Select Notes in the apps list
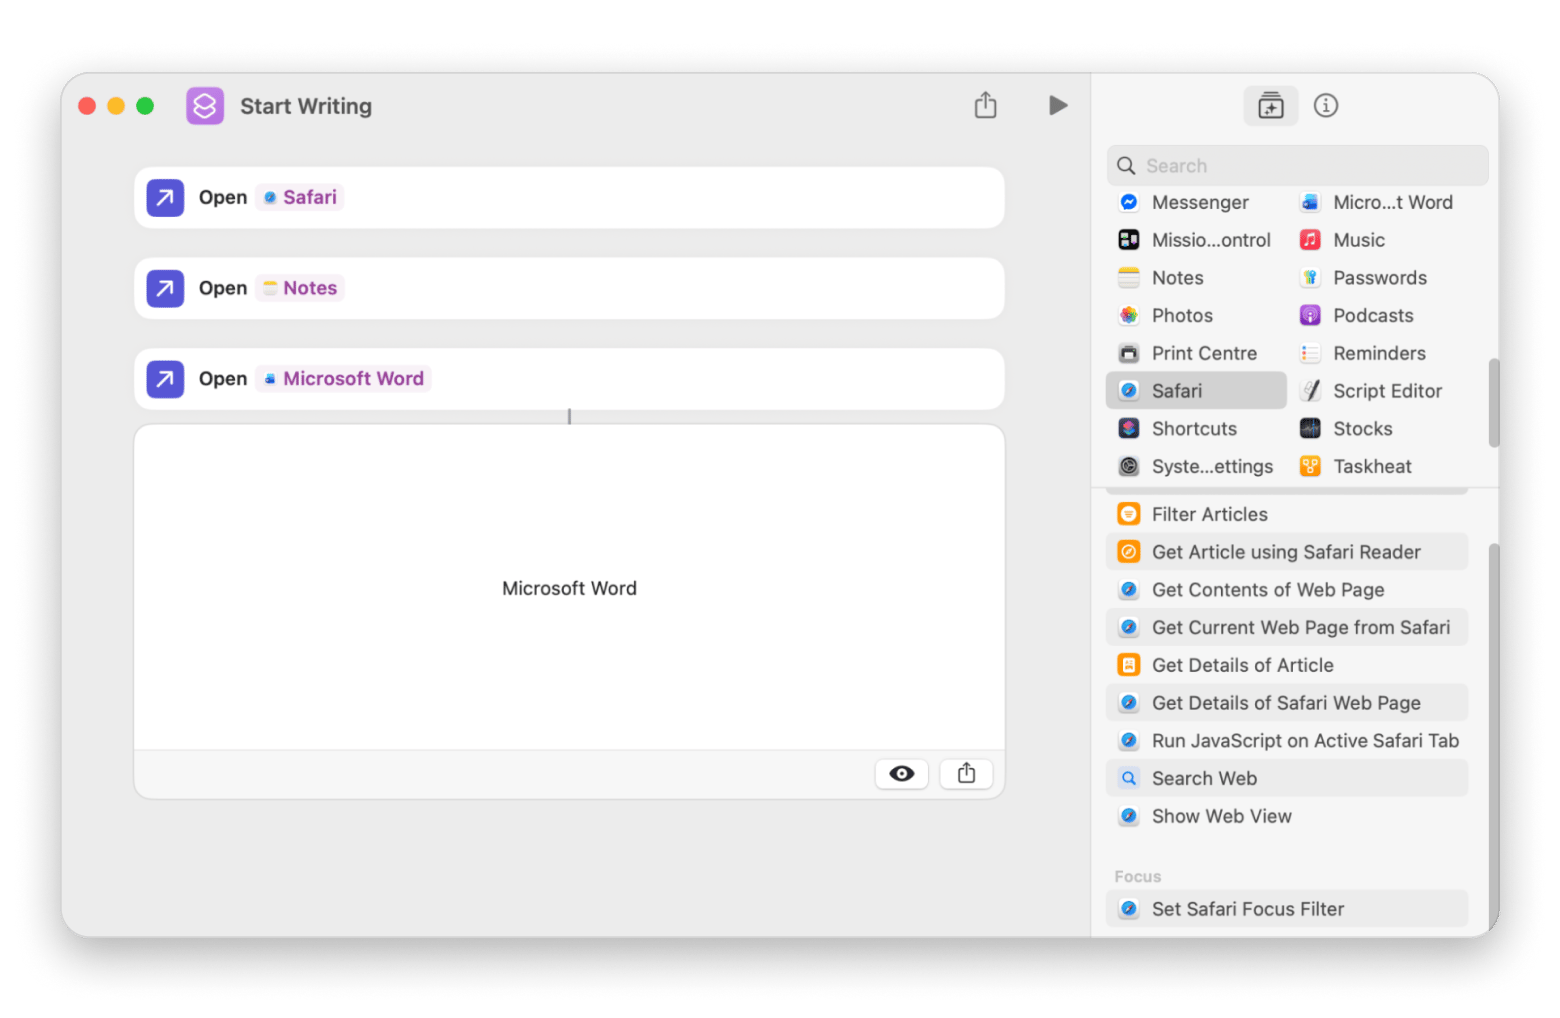Screen dimensions: 1560x1018 [x=1196, y=278]
